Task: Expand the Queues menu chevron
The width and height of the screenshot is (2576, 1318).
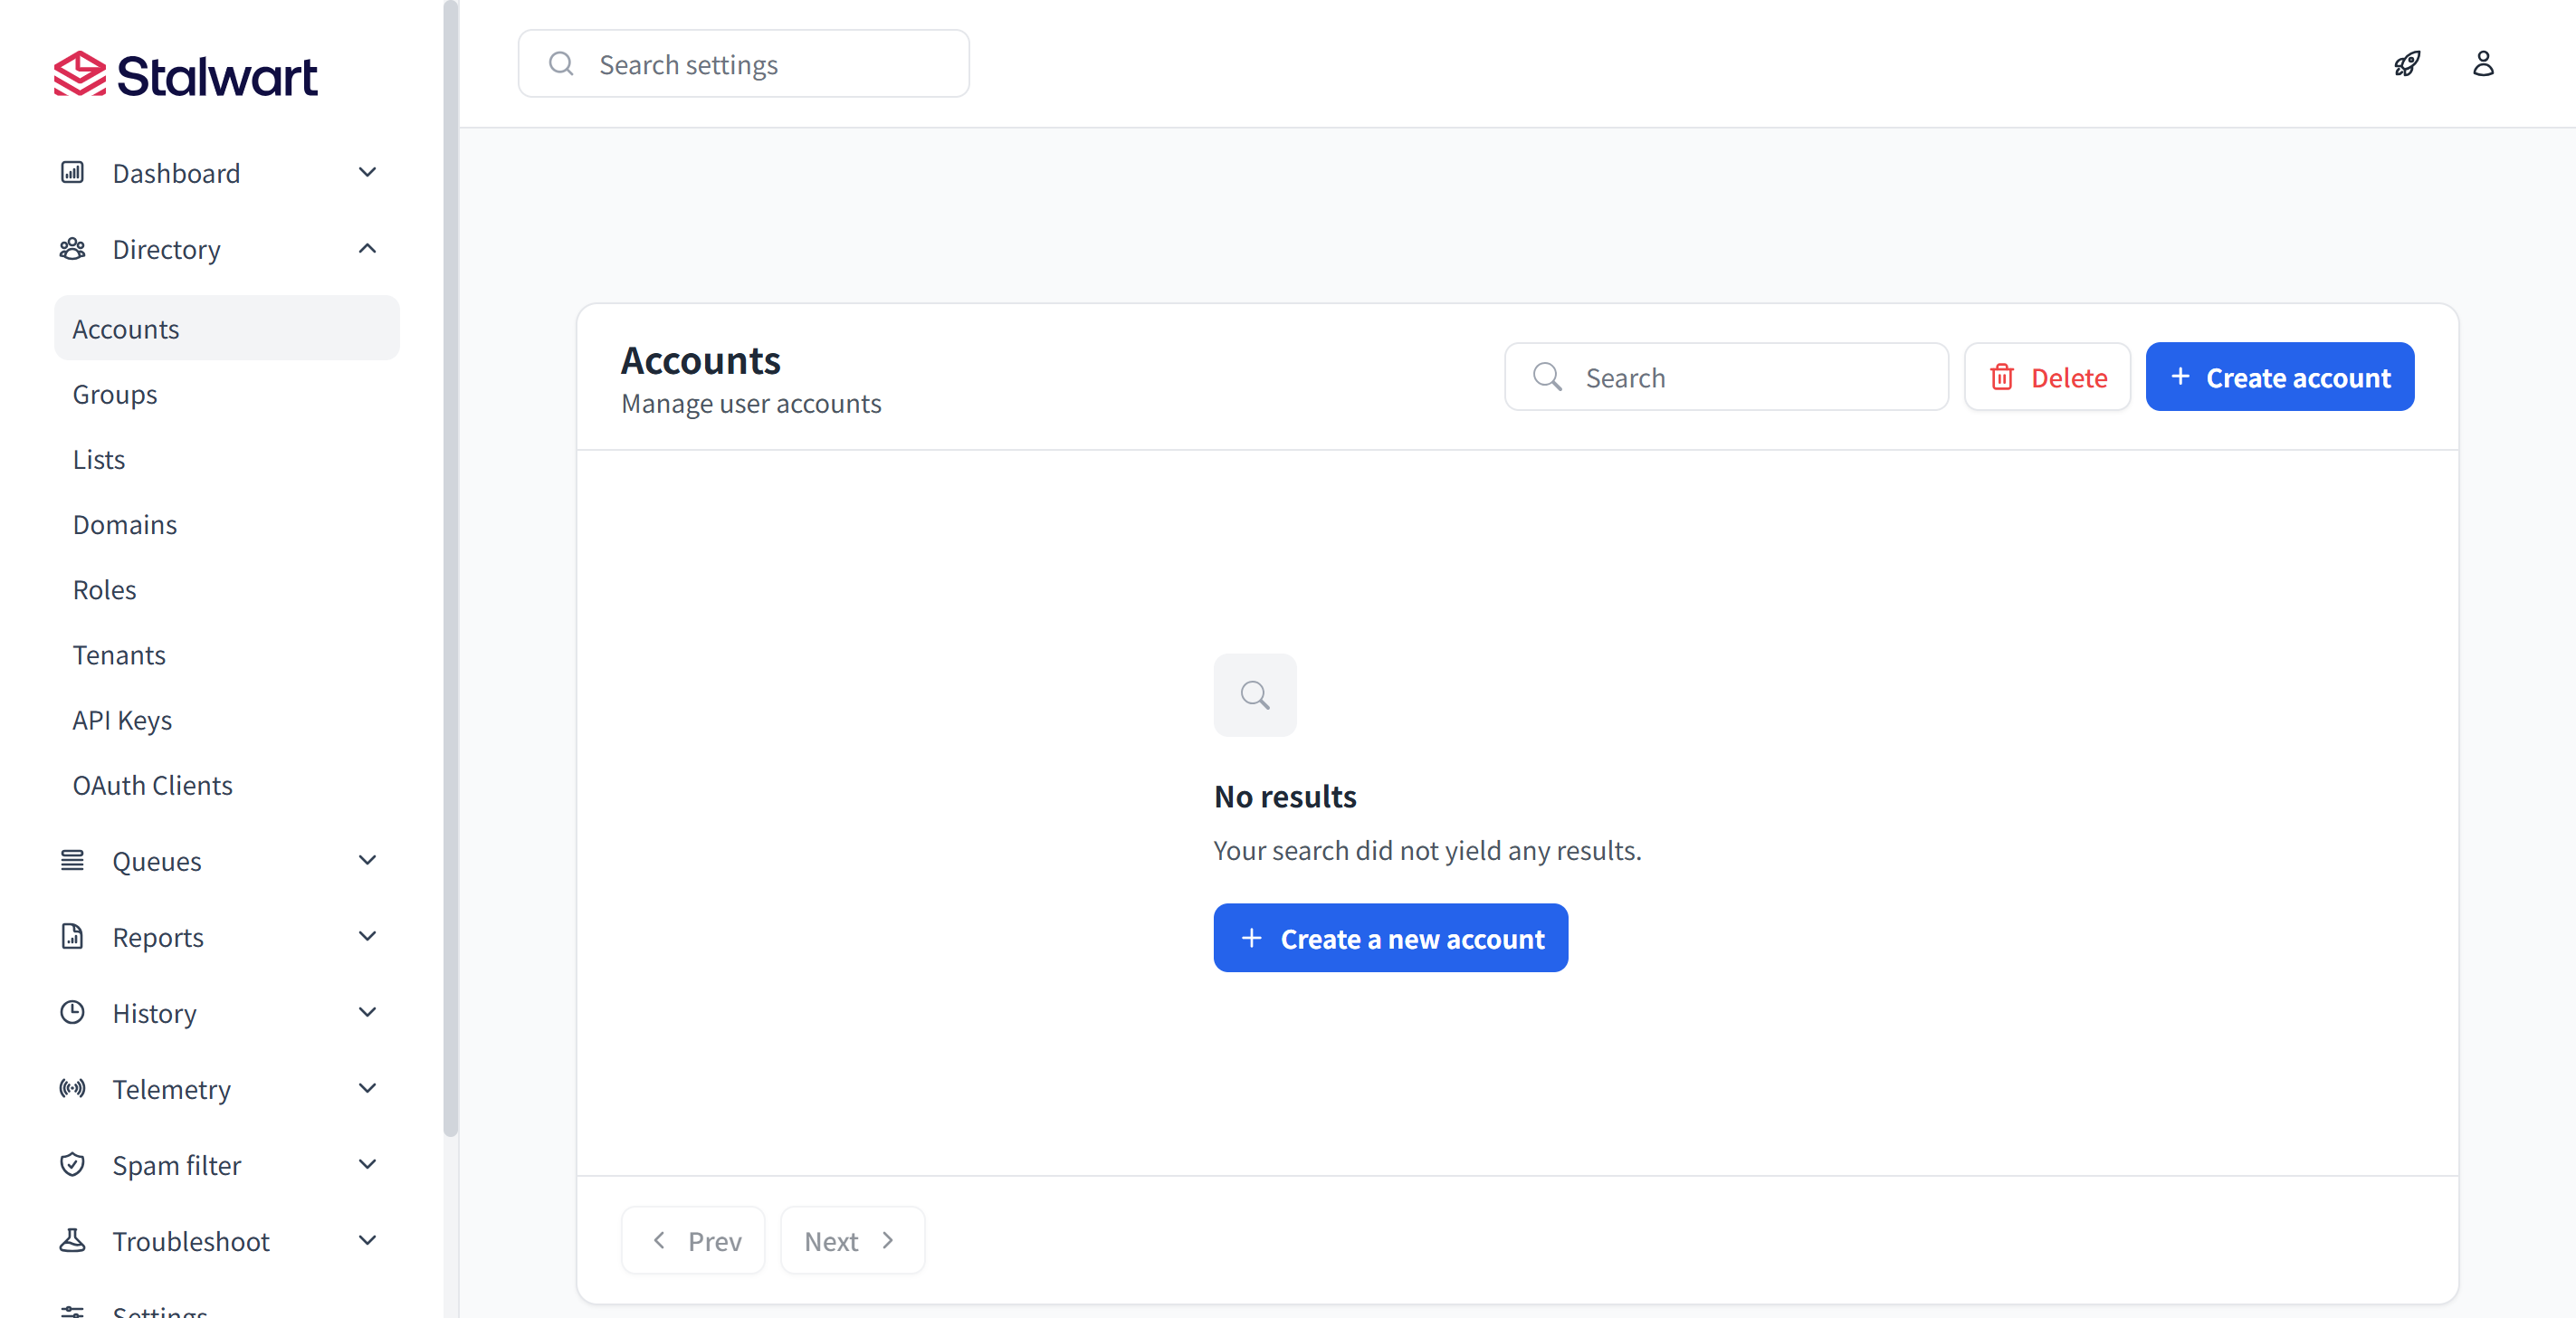Action: click(367, 860)
